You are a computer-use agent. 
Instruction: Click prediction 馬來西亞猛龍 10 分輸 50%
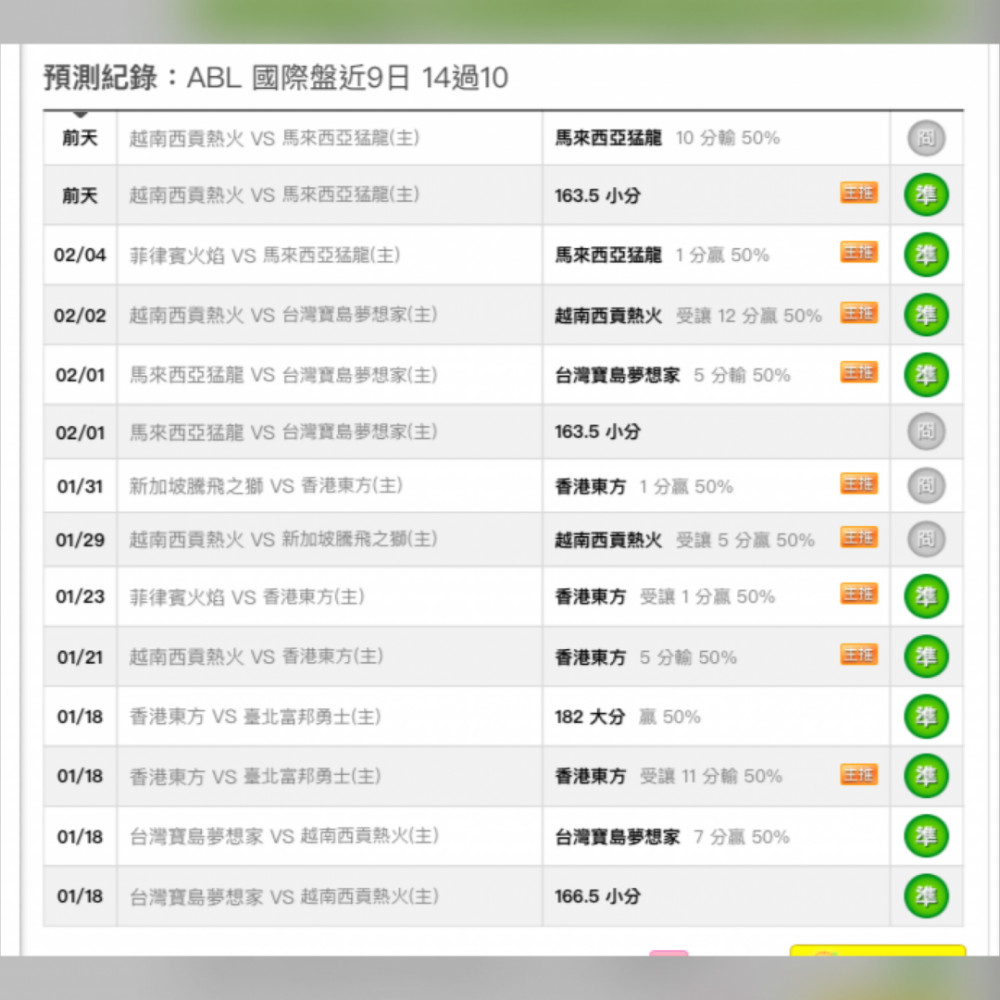coord(667,138)
